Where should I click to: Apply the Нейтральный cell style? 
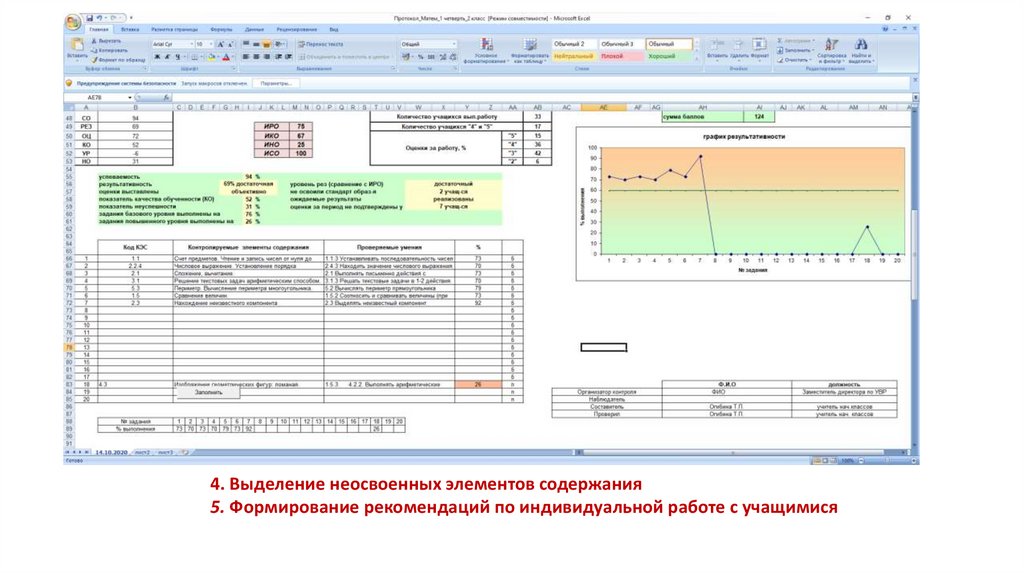point(573,56)
